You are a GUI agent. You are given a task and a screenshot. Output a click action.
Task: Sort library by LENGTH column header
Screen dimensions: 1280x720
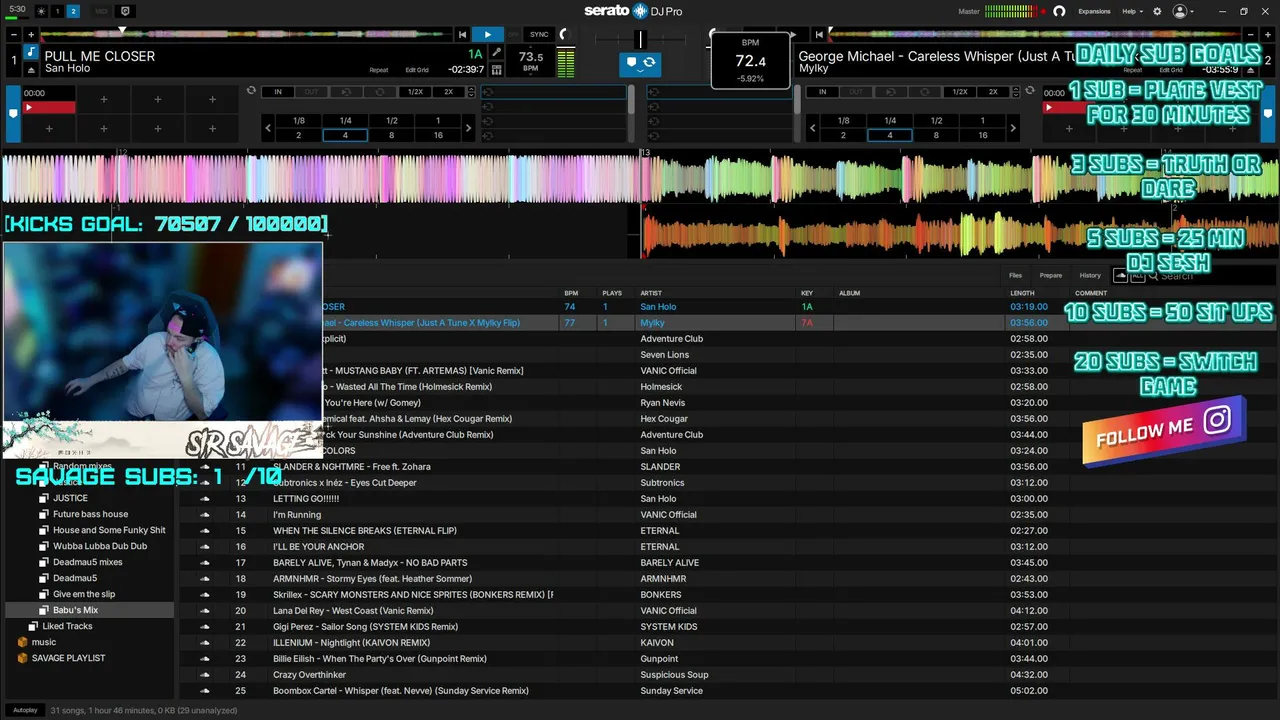(1022, 293)
